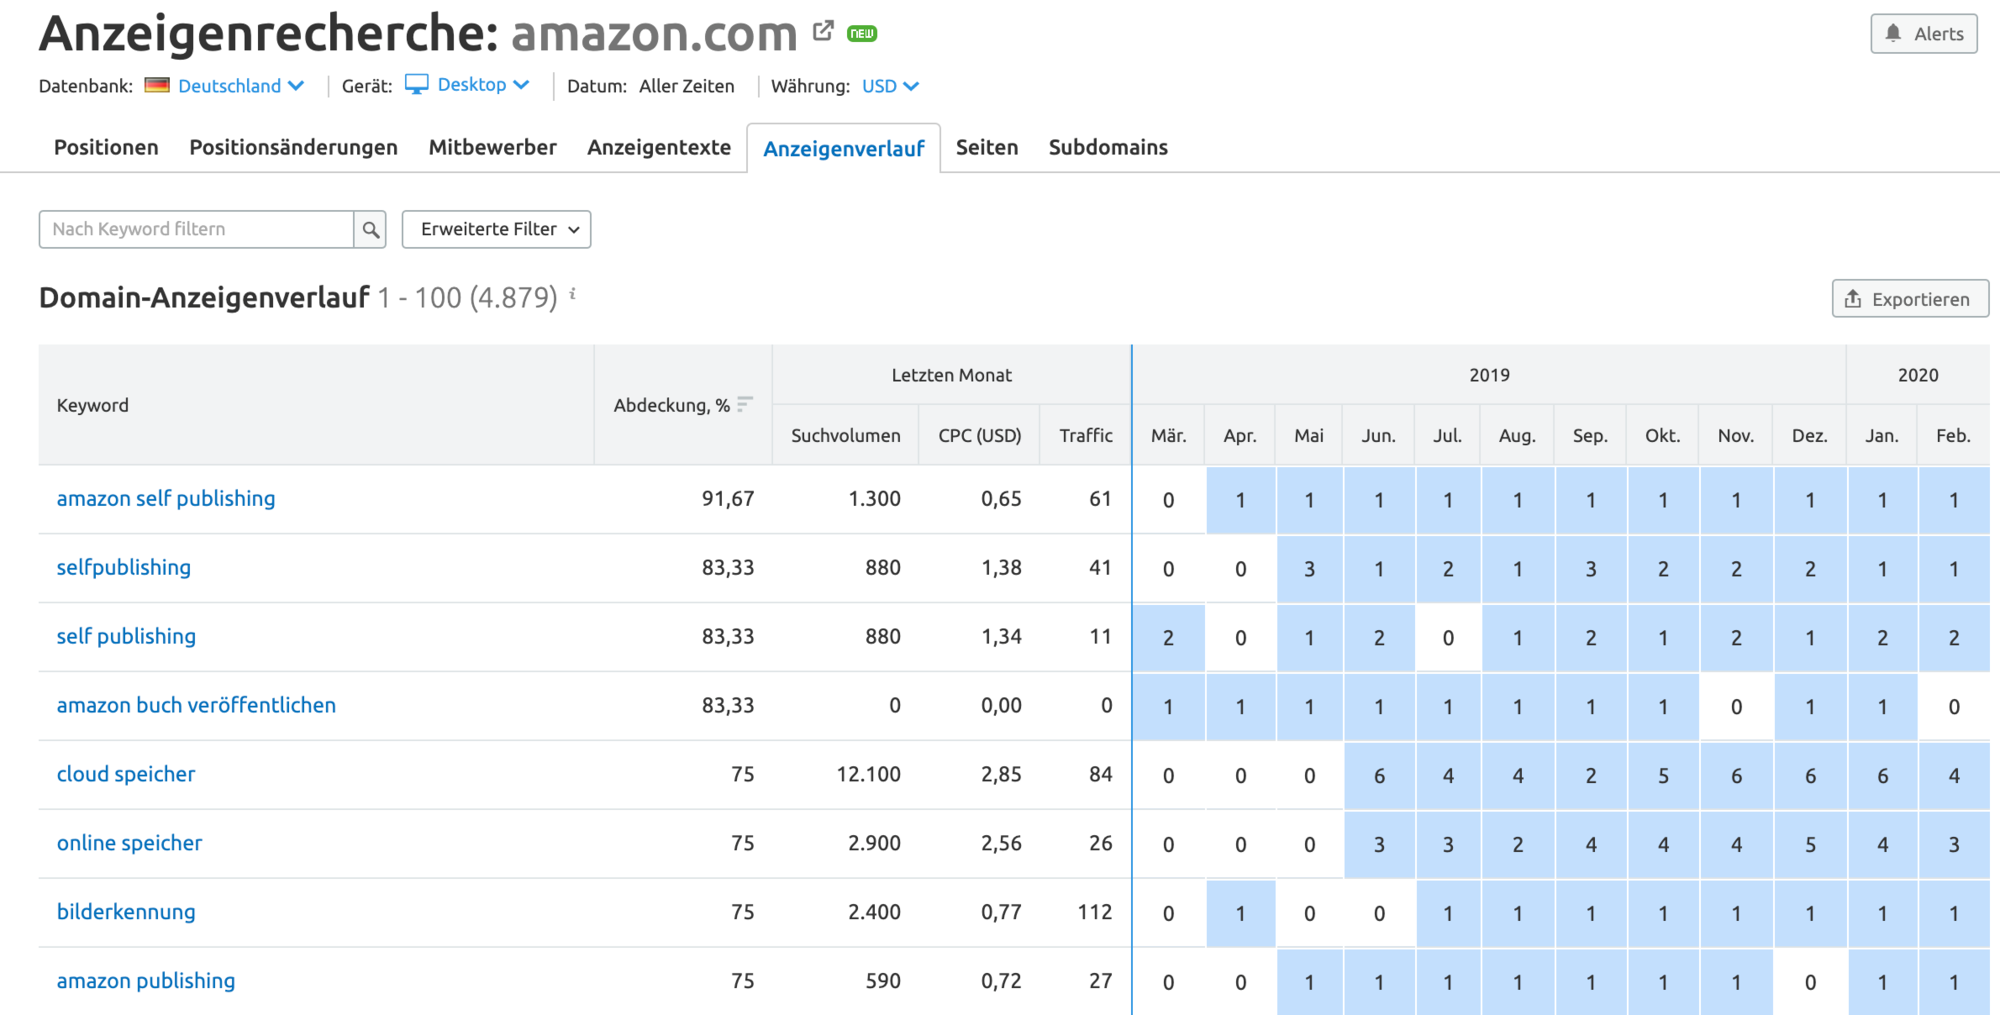
Task: Click search volume 12.100
Action: [x=868, y=774]
